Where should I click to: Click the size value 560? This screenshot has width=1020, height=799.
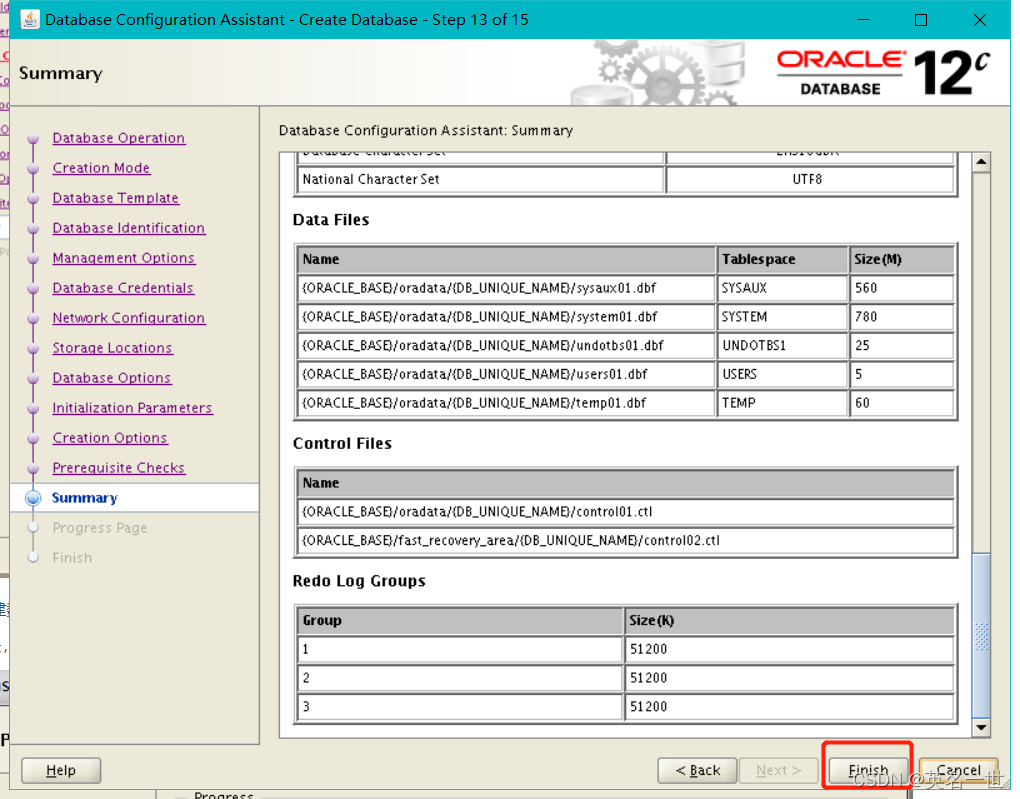tap(902, 288)
